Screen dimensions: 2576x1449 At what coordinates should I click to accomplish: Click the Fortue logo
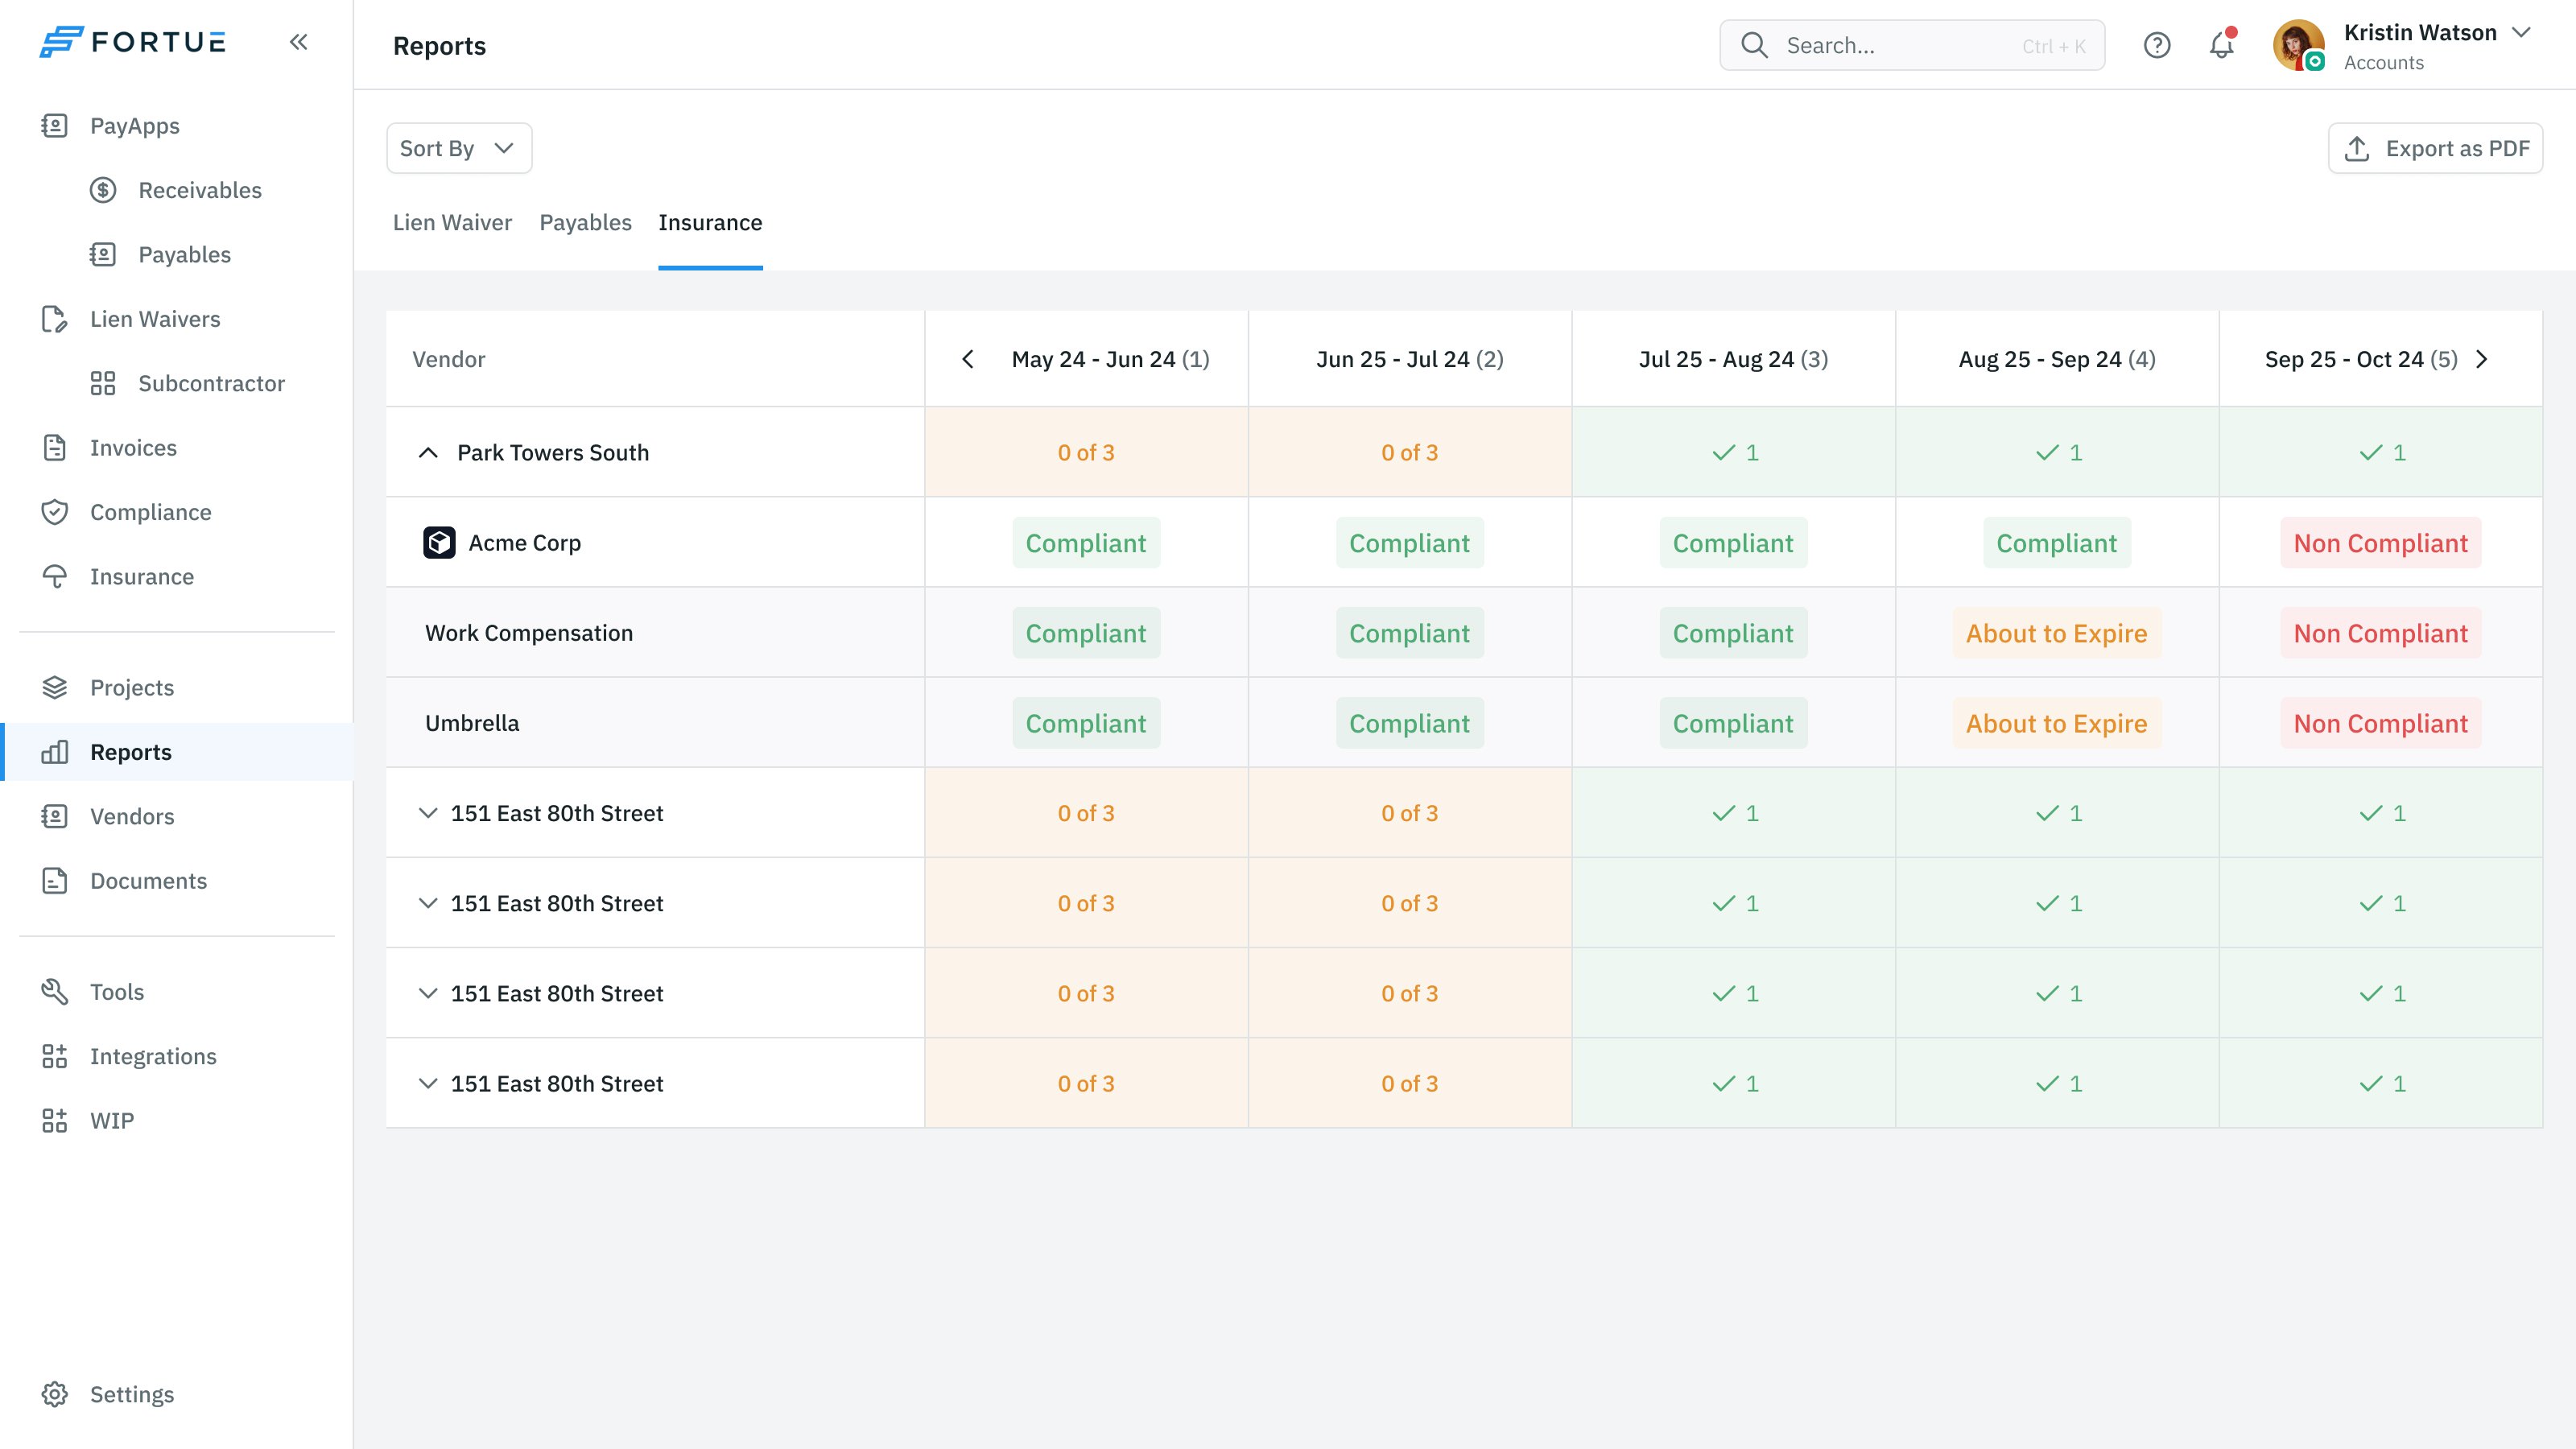tap(133, 42)
